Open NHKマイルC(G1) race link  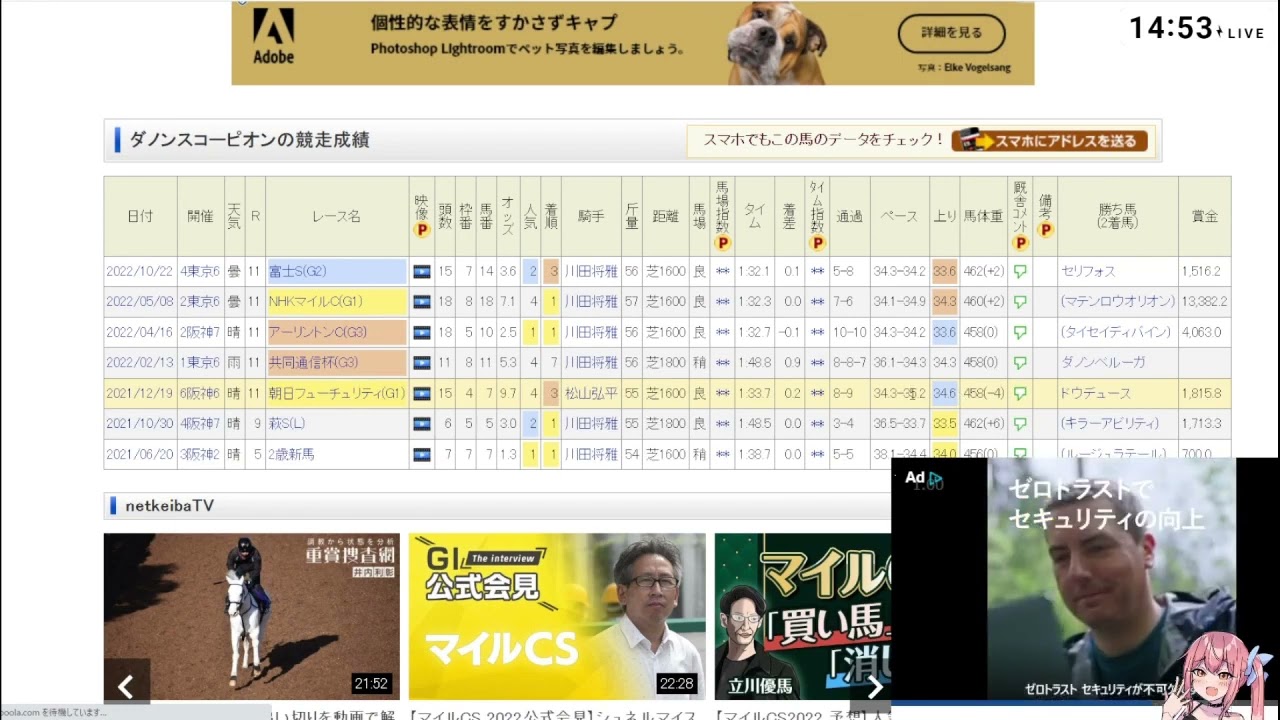pyautogui.click(x=315, y=301)
